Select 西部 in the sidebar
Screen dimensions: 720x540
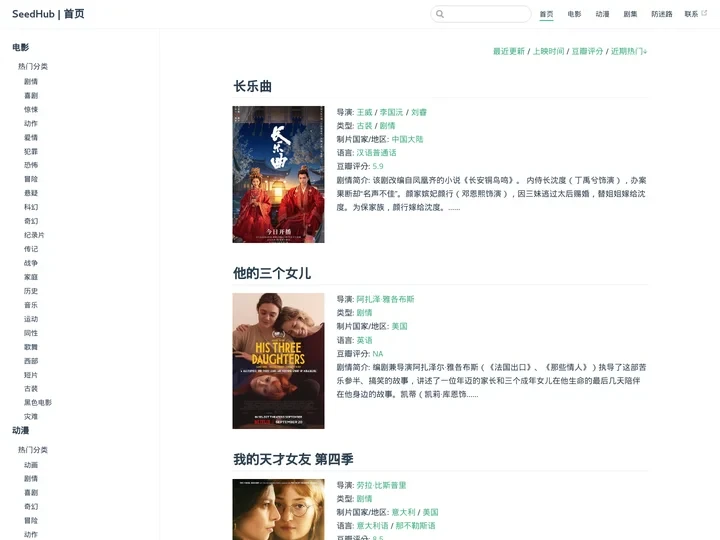[31, 361]
